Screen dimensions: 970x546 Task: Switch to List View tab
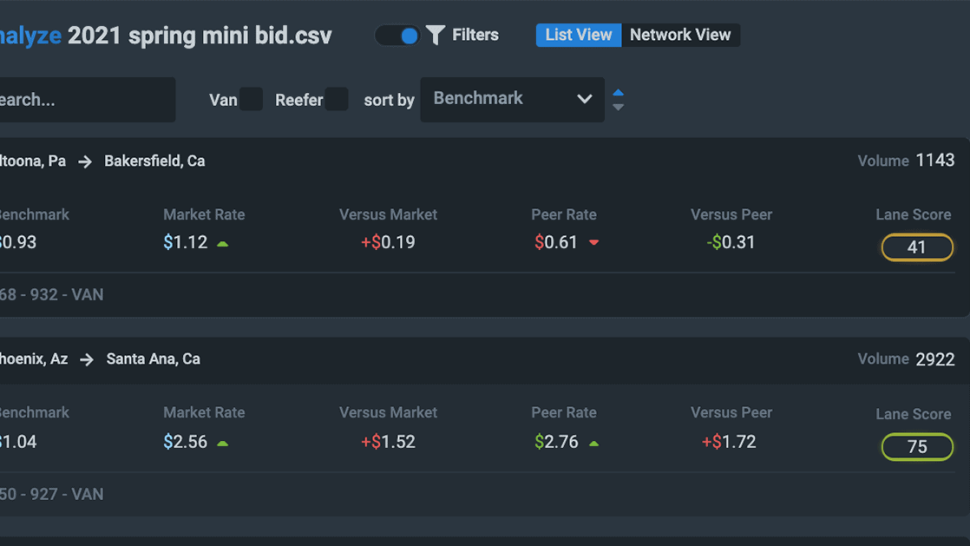coord(578,35)
